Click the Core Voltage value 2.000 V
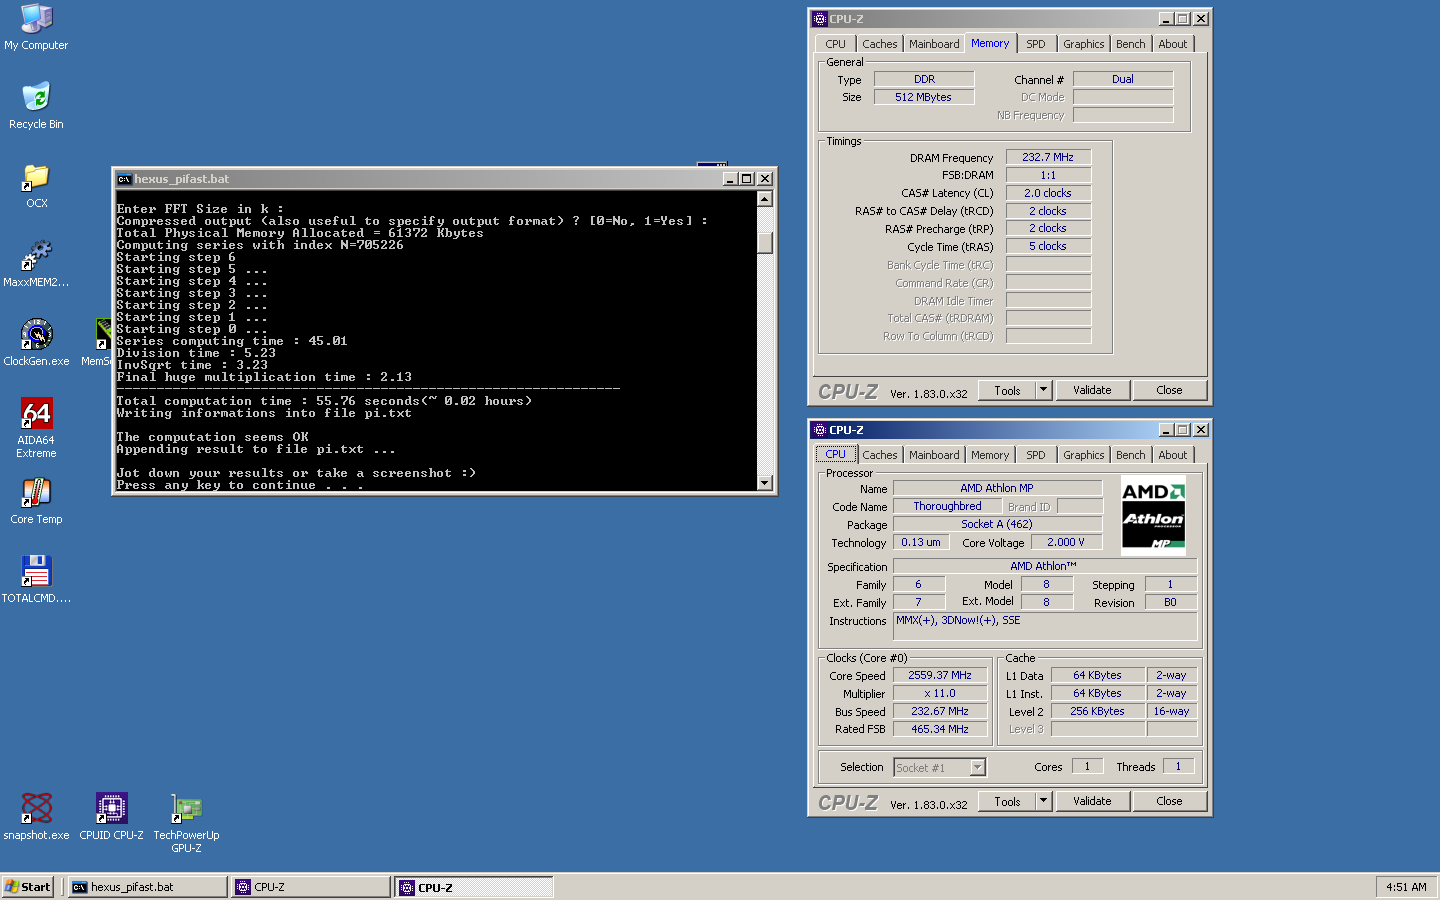The image size is (1440, 900). [1066, 542]
